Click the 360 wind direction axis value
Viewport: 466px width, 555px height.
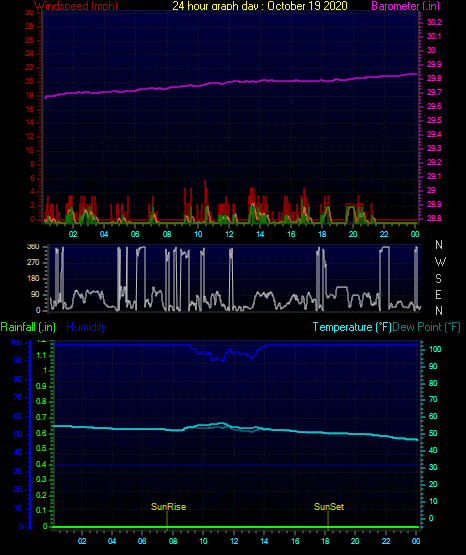pyautogui.click(x=33, y=247)
